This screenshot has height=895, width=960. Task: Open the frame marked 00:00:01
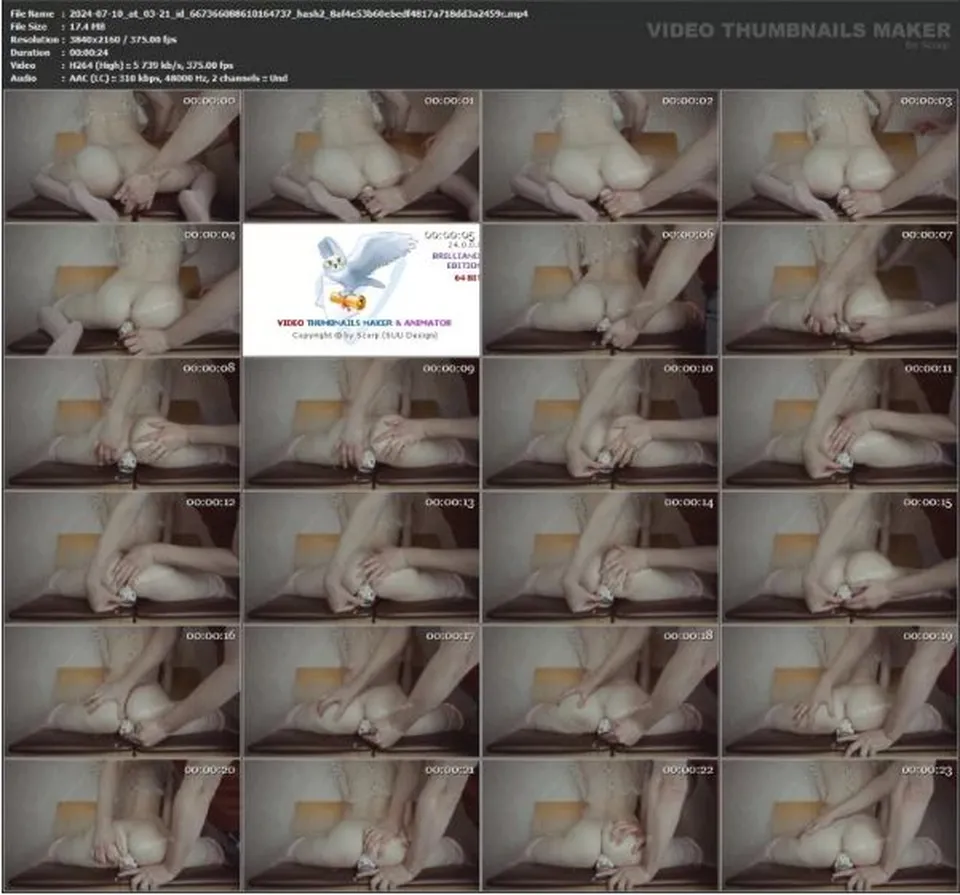click(361, 156)
